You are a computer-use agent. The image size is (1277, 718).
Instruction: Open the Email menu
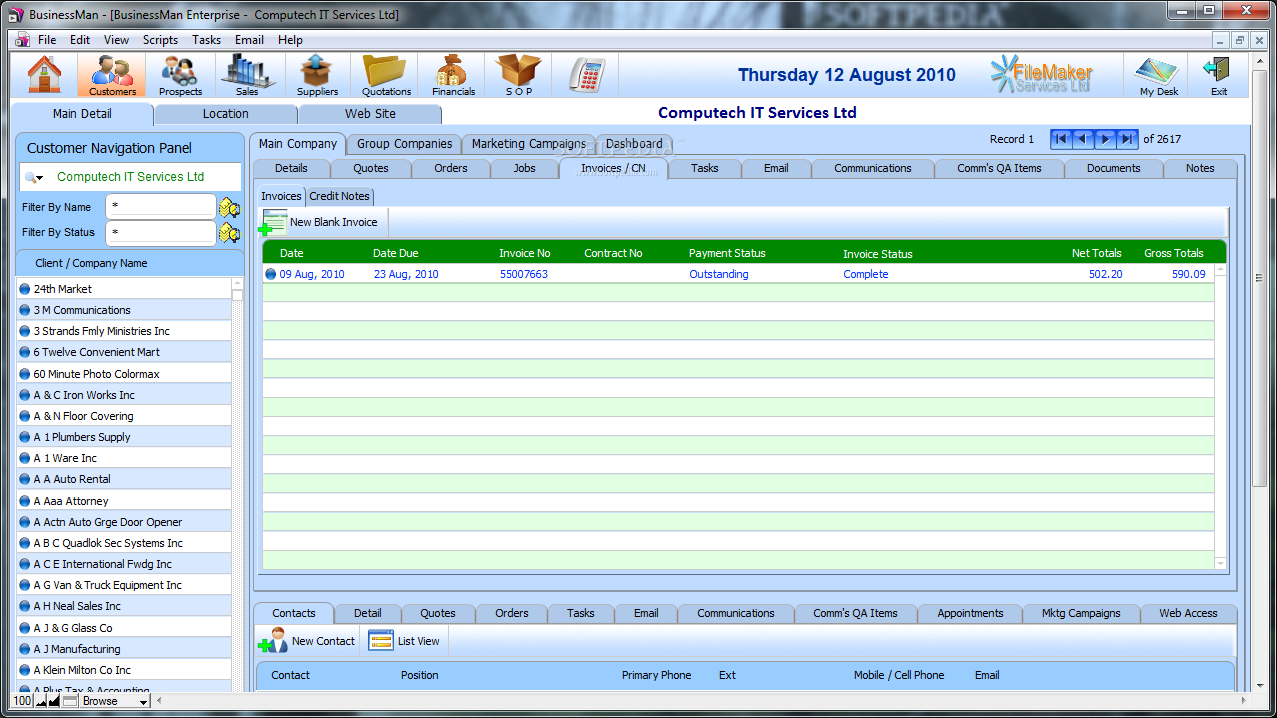249,40
